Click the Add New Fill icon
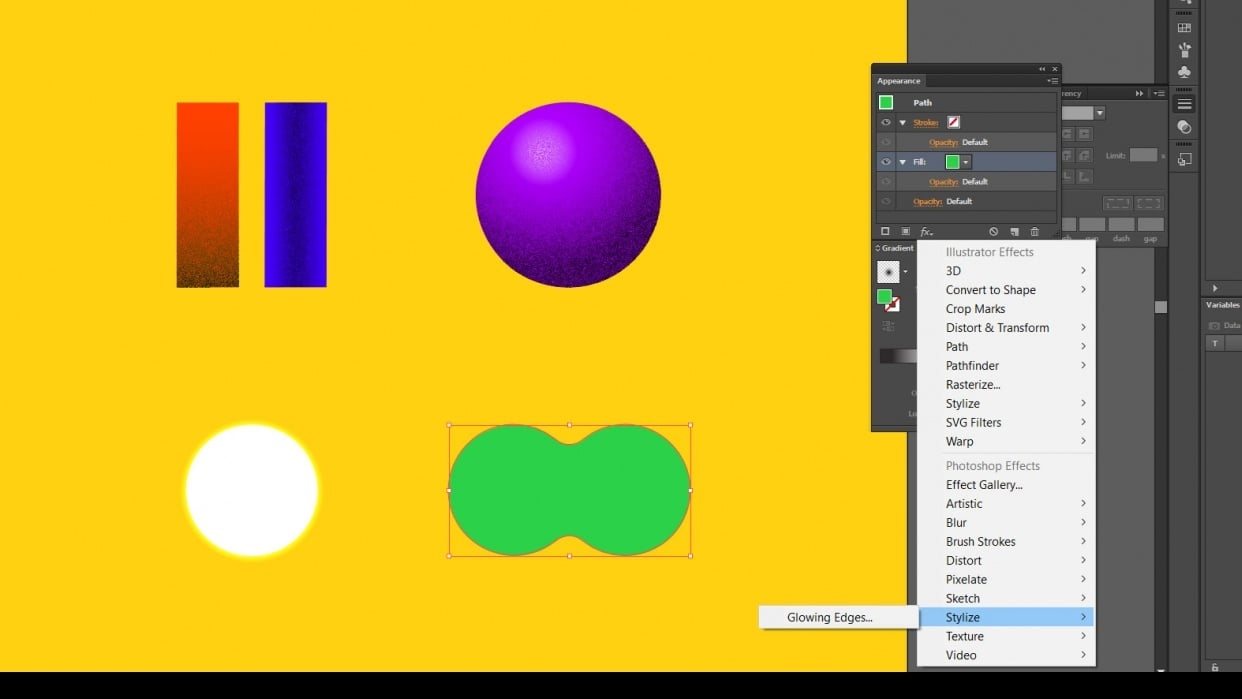 click(906, 231)
